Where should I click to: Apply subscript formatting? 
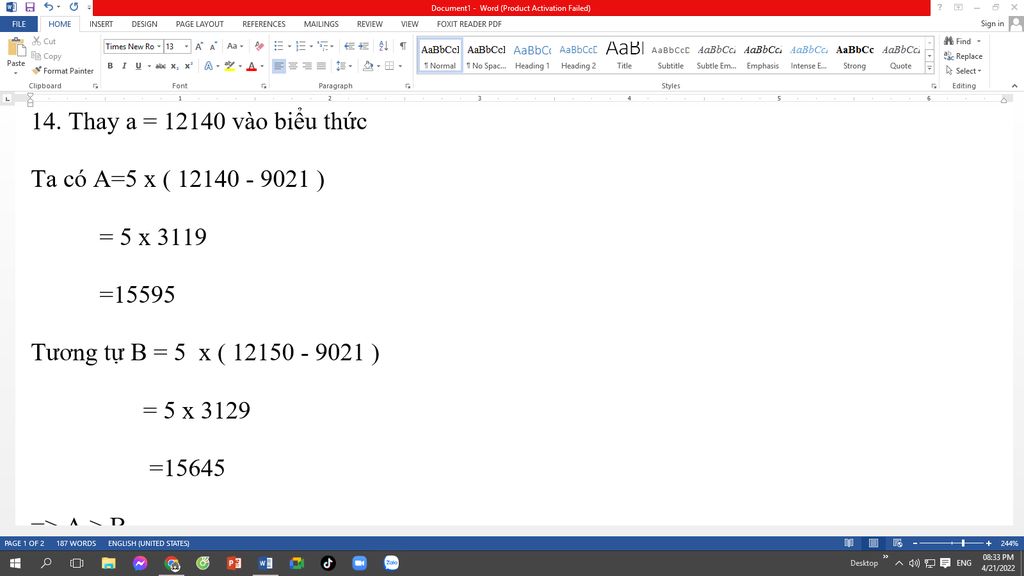point(174,66)
